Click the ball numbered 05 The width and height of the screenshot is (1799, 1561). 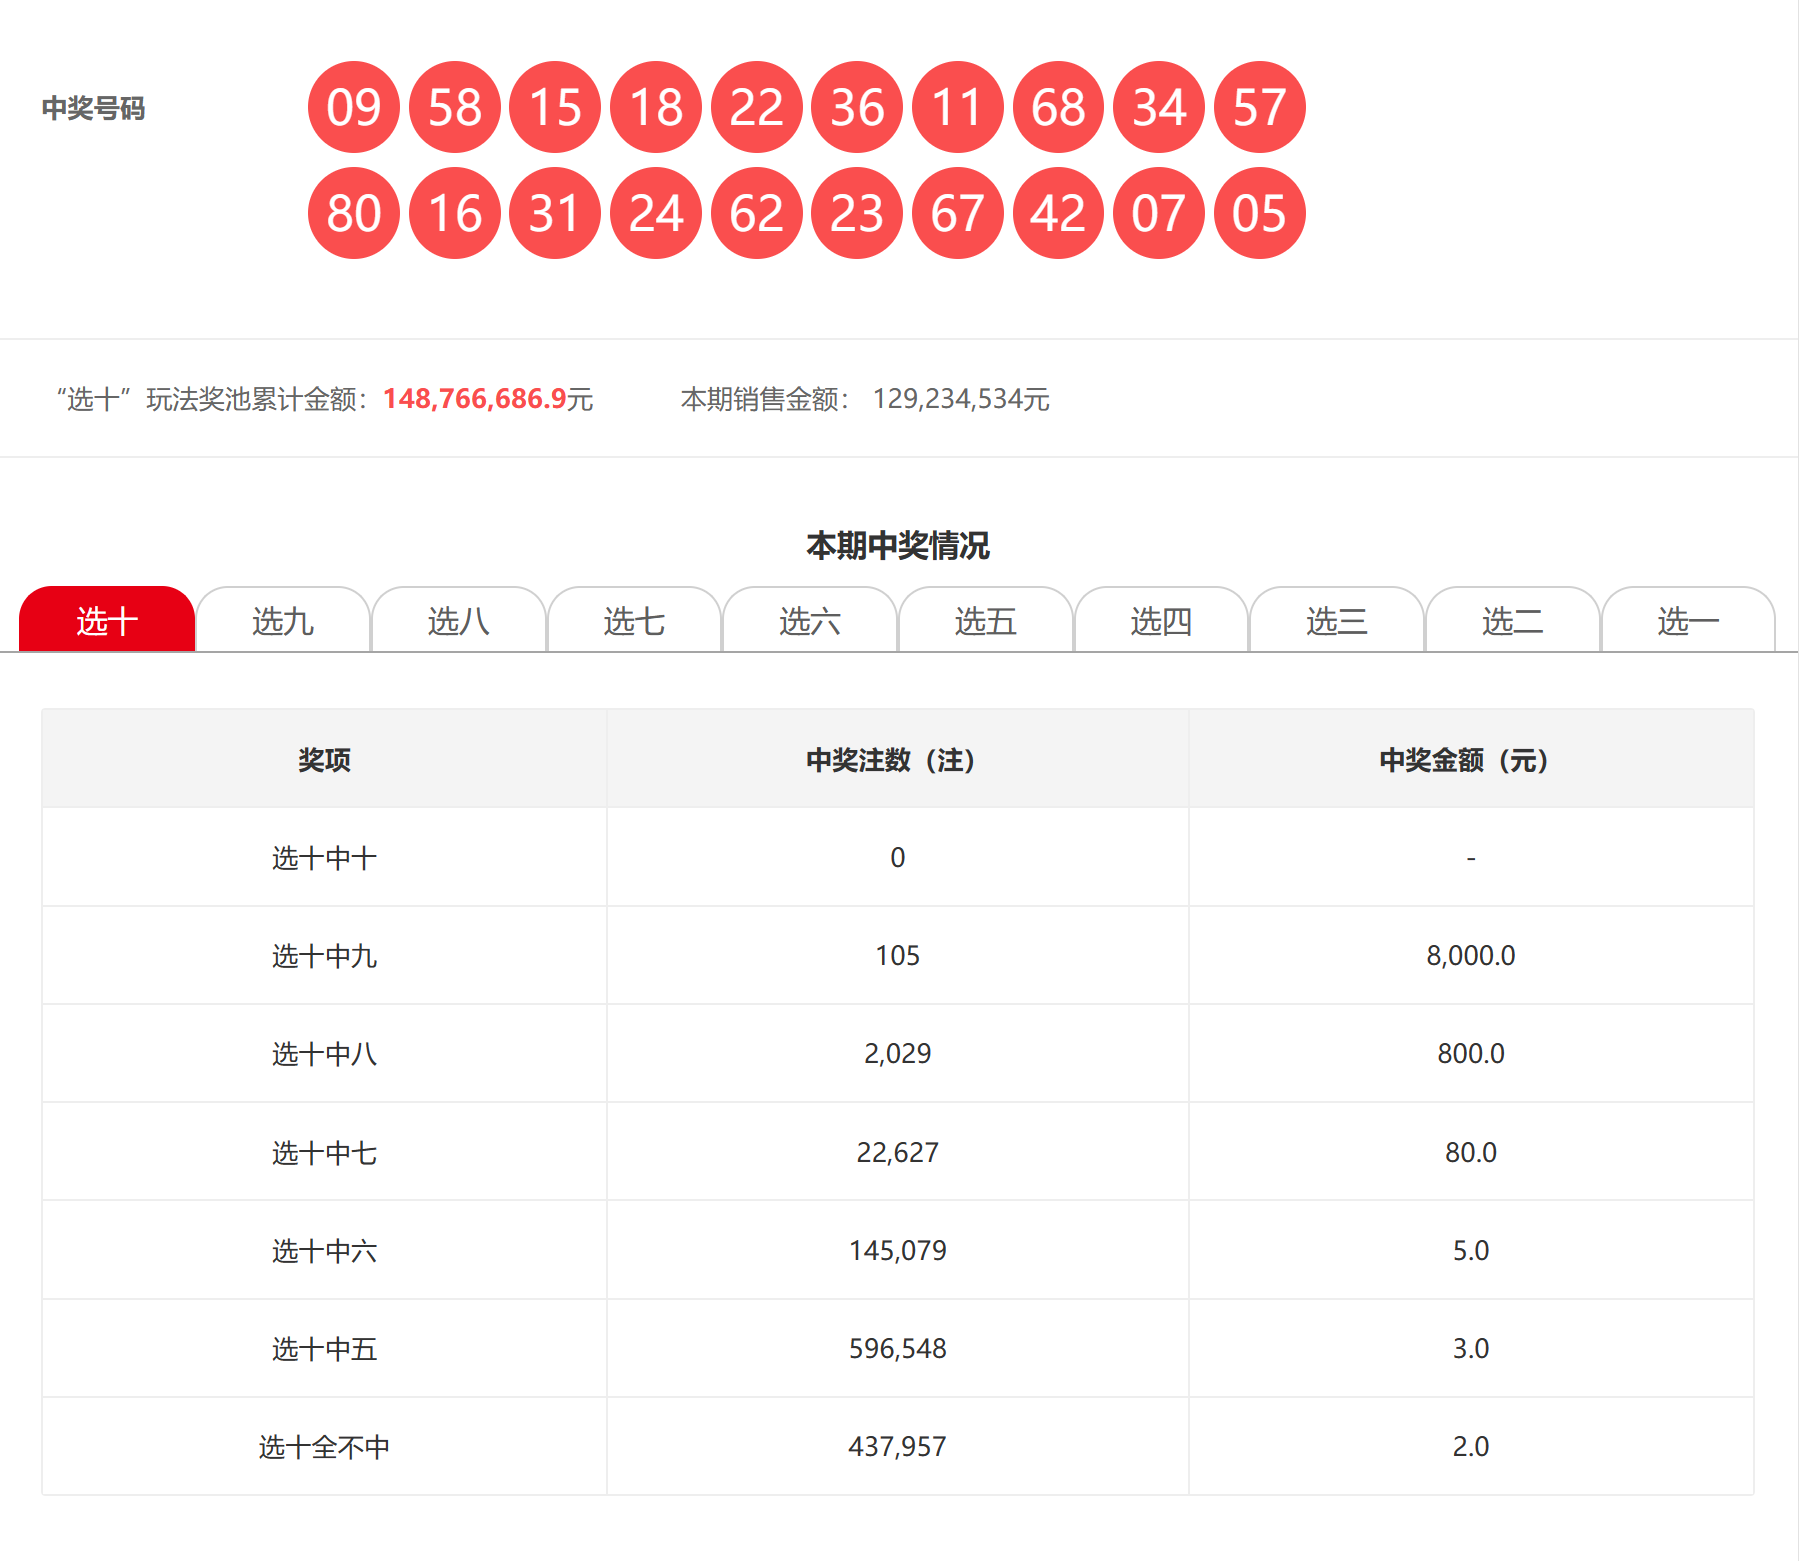(1259, 213)
